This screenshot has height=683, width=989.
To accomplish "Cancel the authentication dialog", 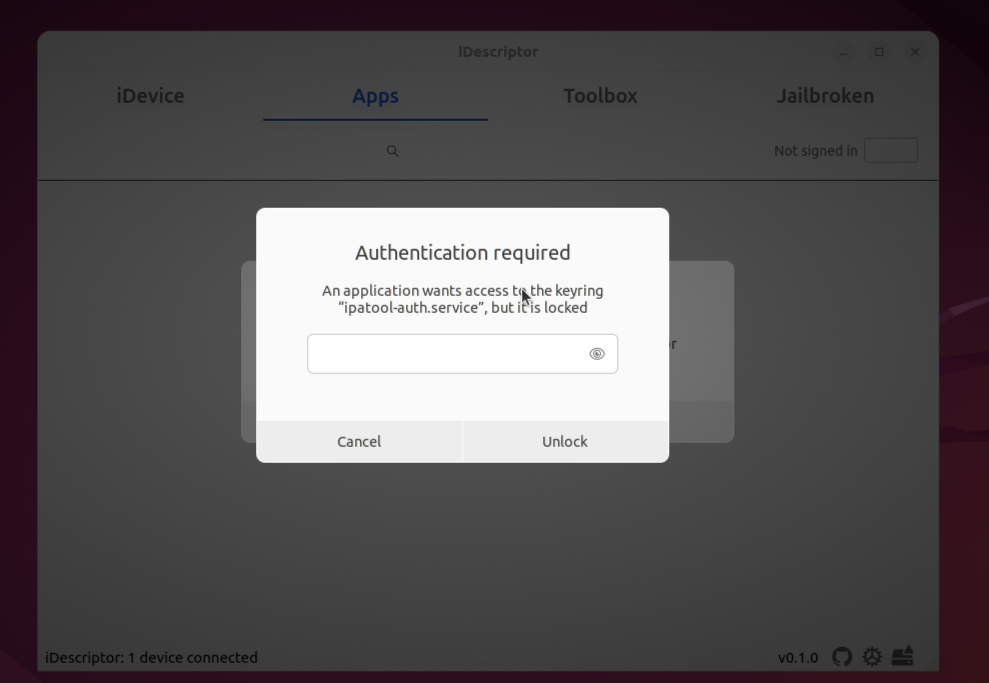I will [x=359, y=441].
